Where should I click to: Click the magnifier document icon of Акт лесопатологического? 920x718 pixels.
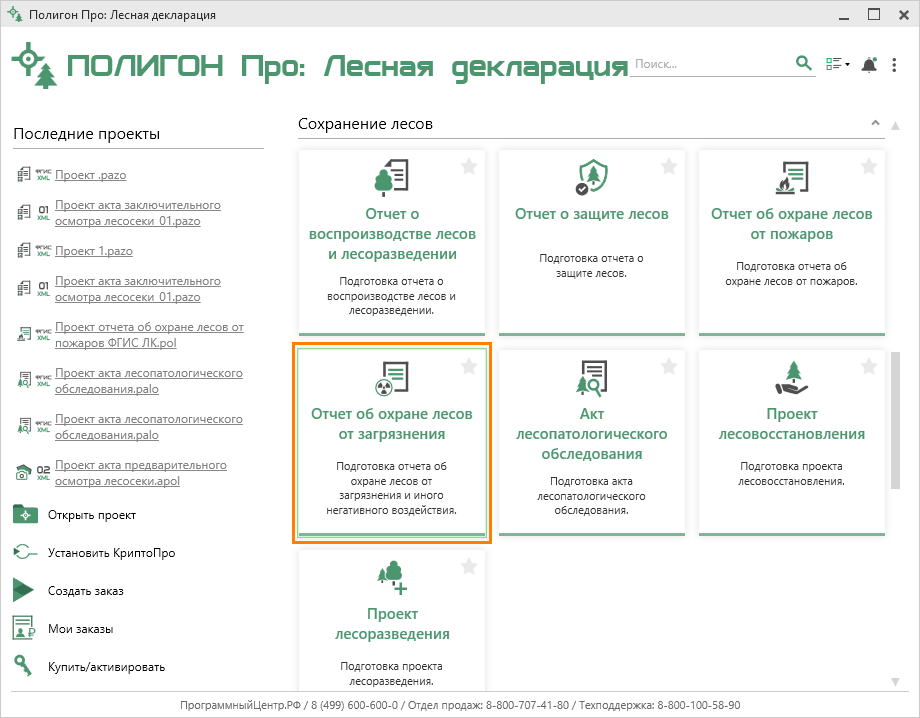[x=591, y=377]
